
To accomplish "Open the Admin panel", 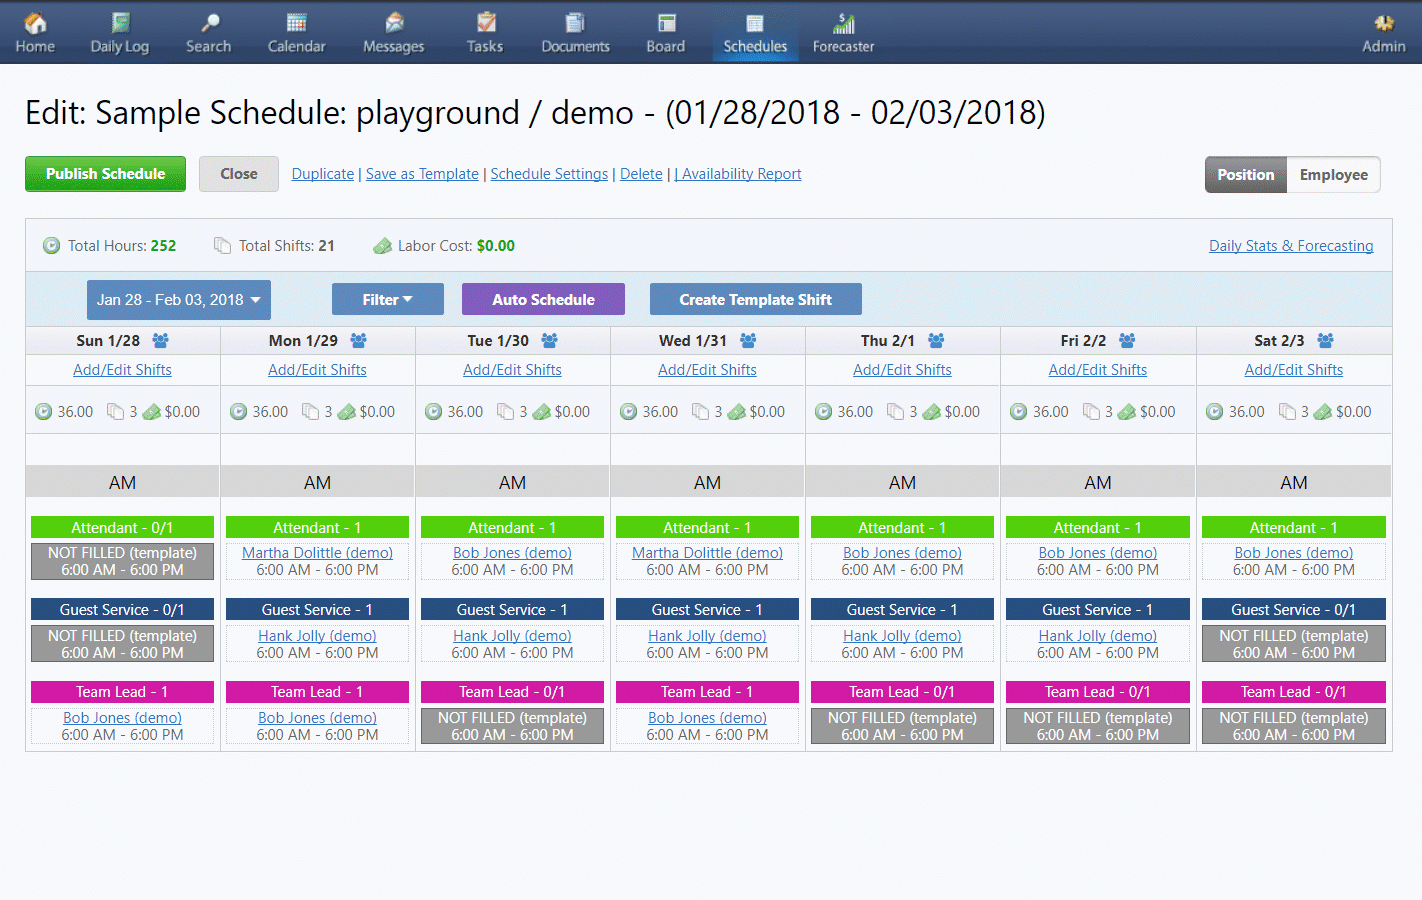I will pyautogui.click(x=1383, y=32).
